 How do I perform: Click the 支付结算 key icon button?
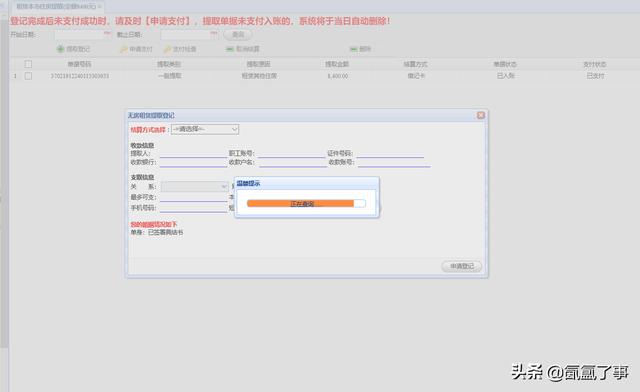(x=180, y=49)
